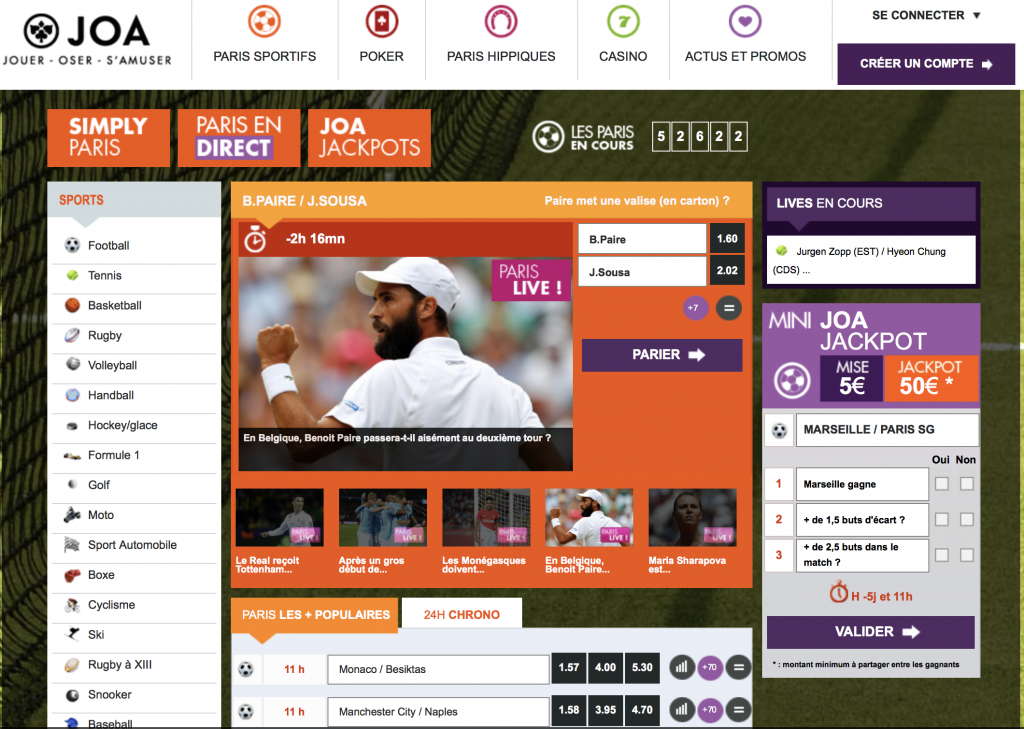The height and width of the screenshot is (729, 1024).
Task: Open the Jurgen Zopp / Hyeon Chung live match
Action: click(871, 260)
